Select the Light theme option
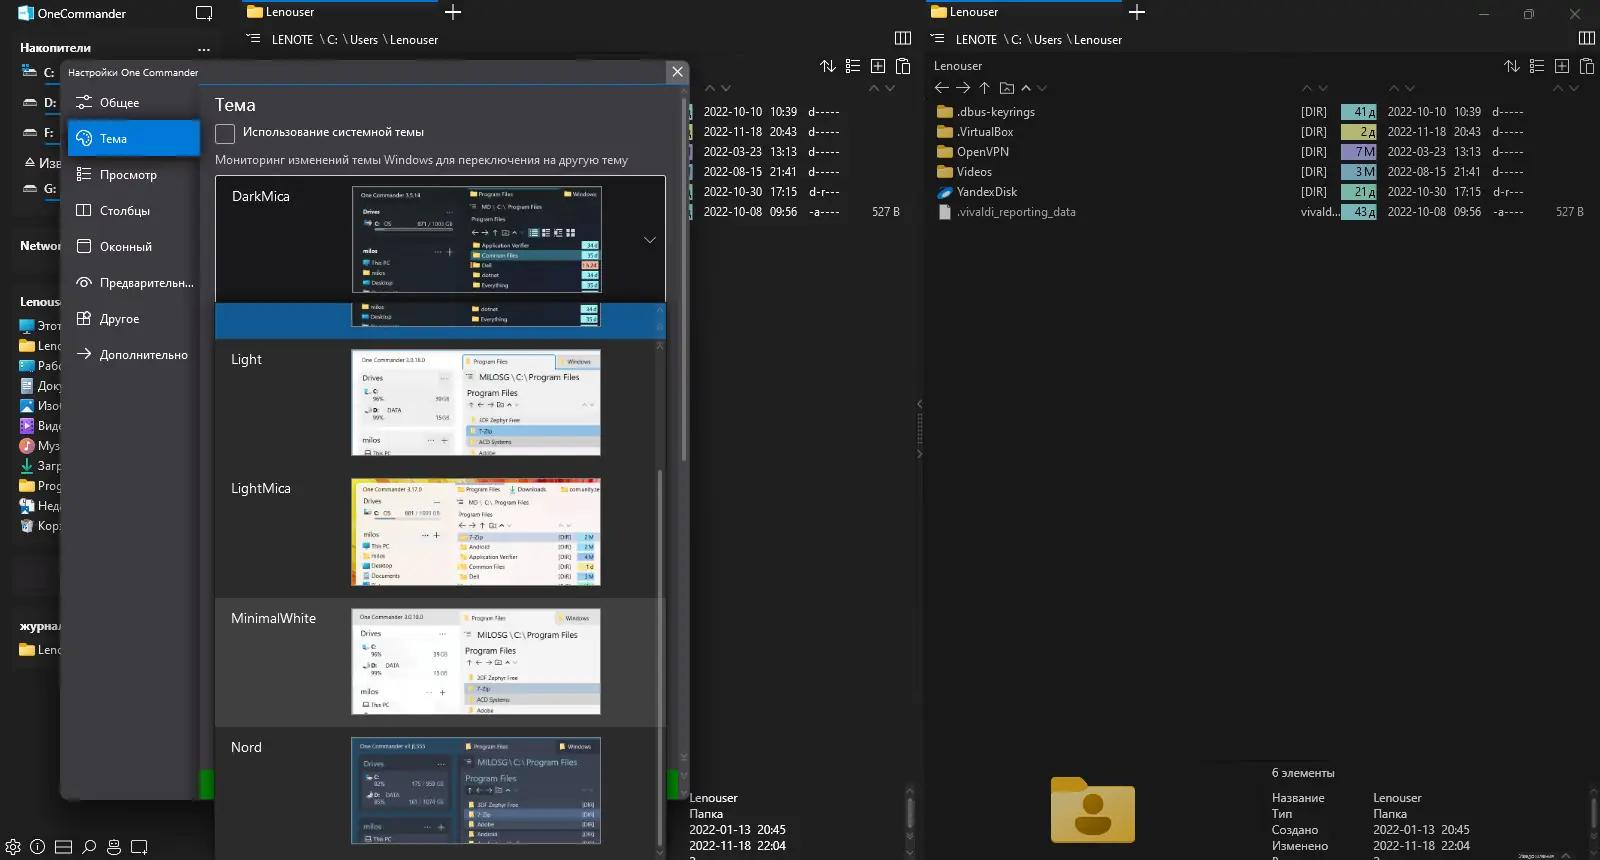The height and width of the screenshot is (860, 1600). (x=435, y=404)
